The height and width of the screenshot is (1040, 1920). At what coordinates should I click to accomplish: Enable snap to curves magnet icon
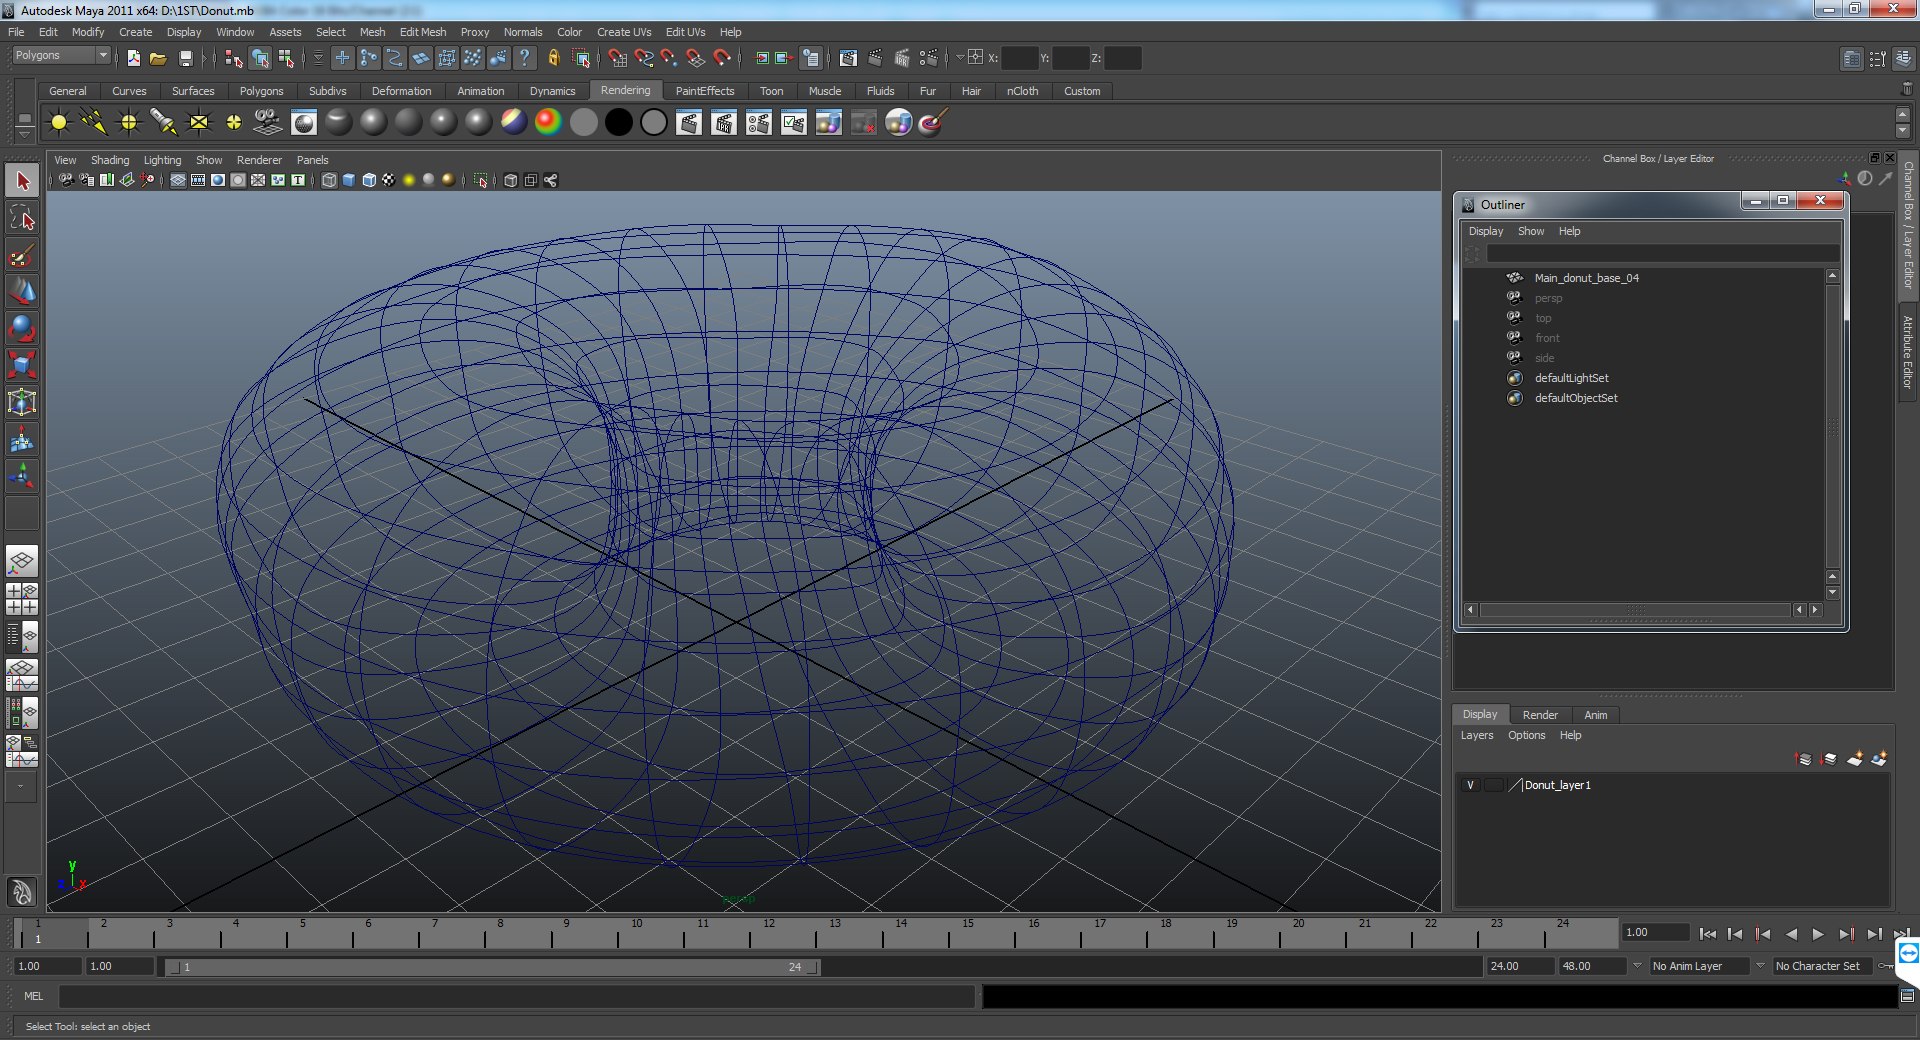point(644,58)
